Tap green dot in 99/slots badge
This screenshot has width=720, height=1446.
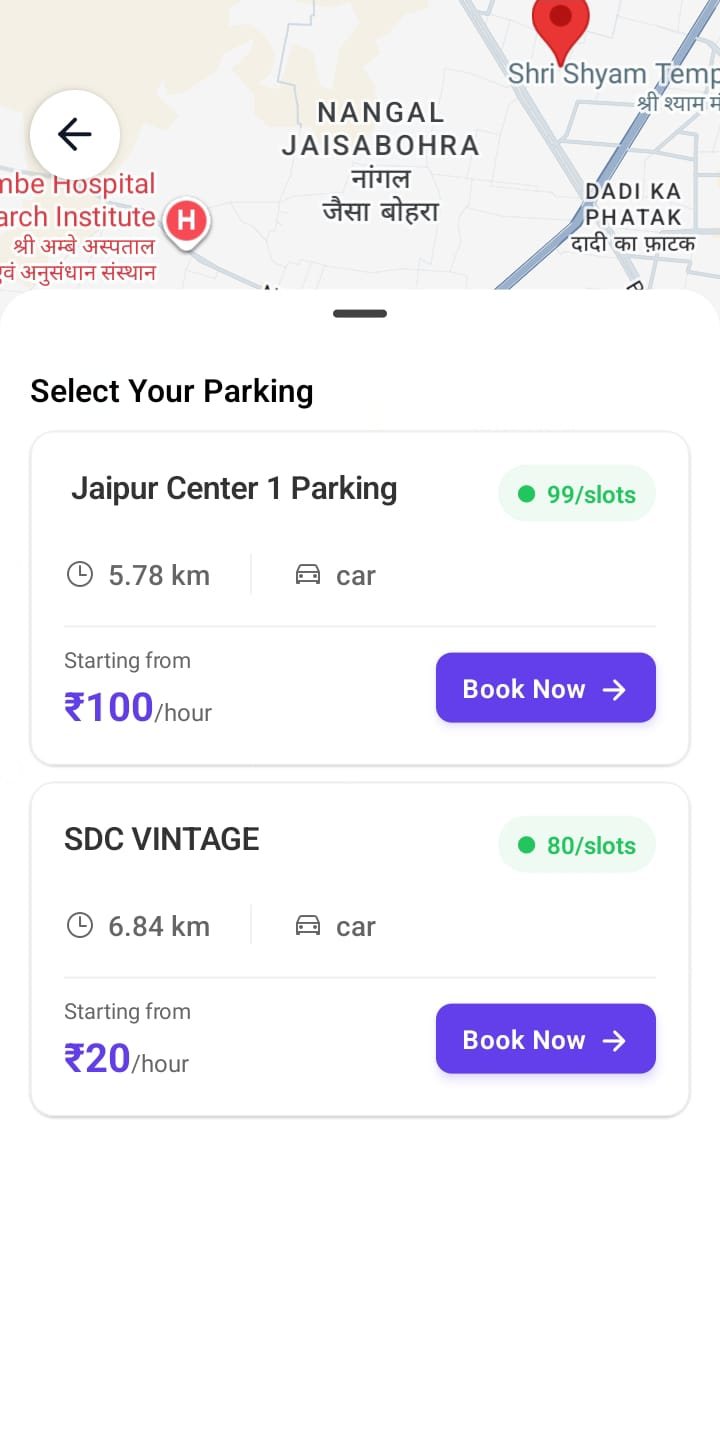tap(526, 494)
